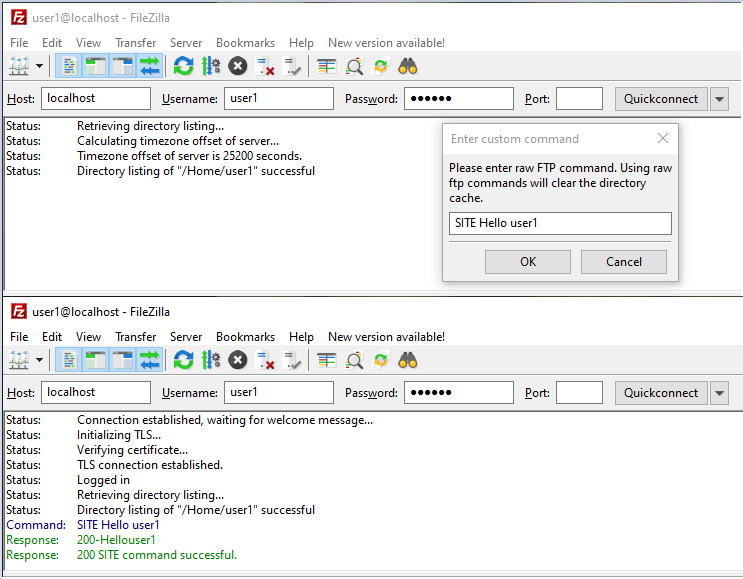Toggle synchronized browsing in the top window toolbar
Viewport: 743px width, 579px height.
click(x=381, y=67)
